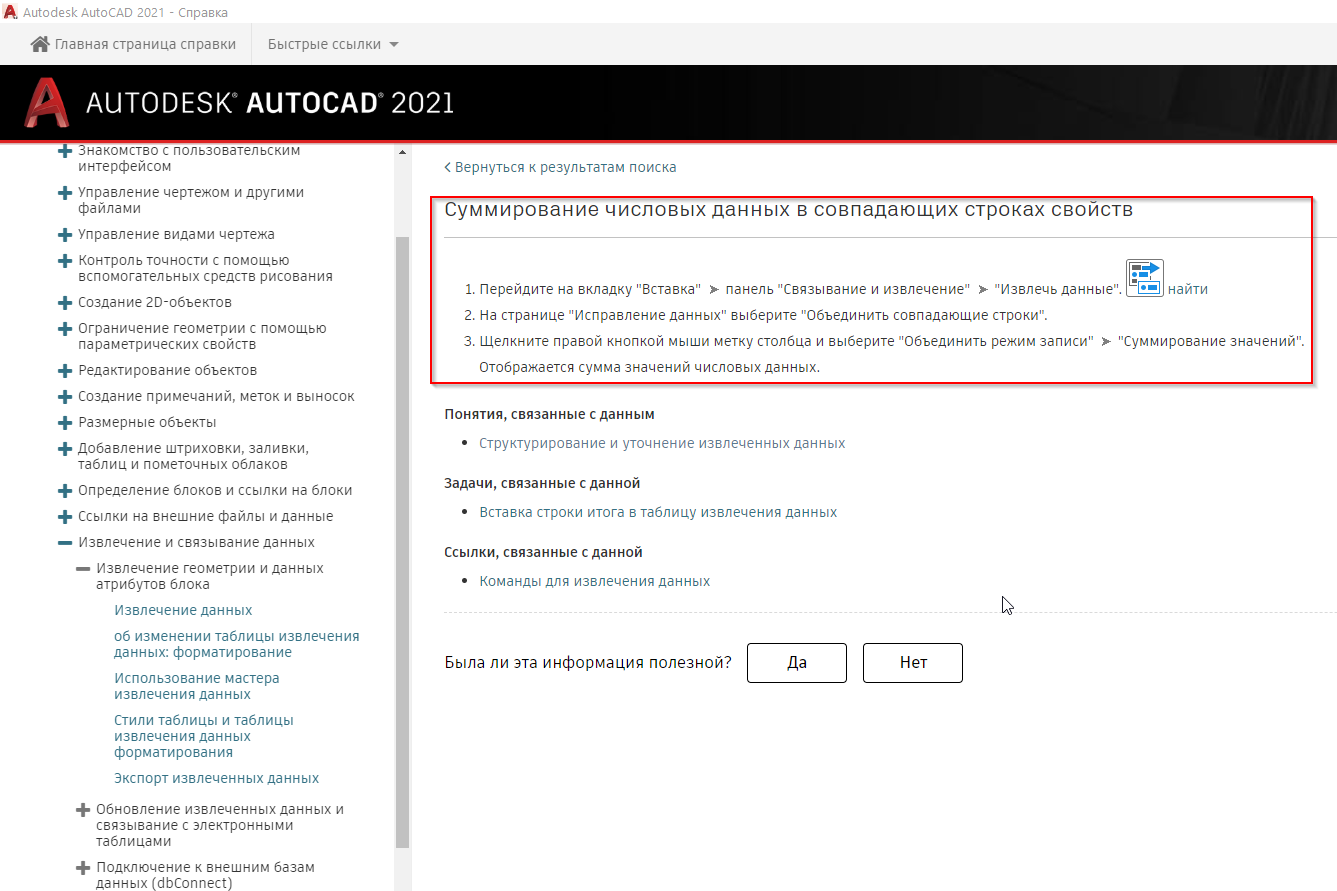Viewport: 1337px width, 891px height.
Task: Collapse Извлечение и связывание данных node
Action: pos(65,543)
